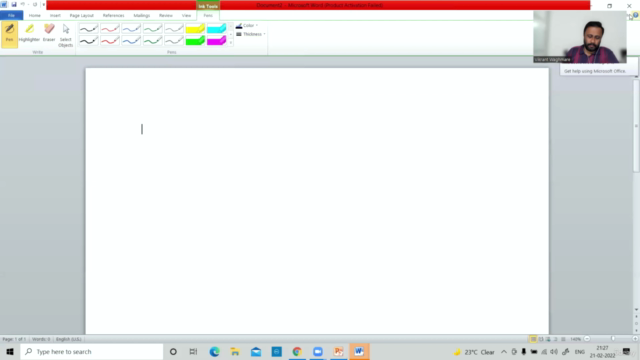The image size is (640, 360).
Task: Click the Words: 0 status entry
Action: pos(41,339)
